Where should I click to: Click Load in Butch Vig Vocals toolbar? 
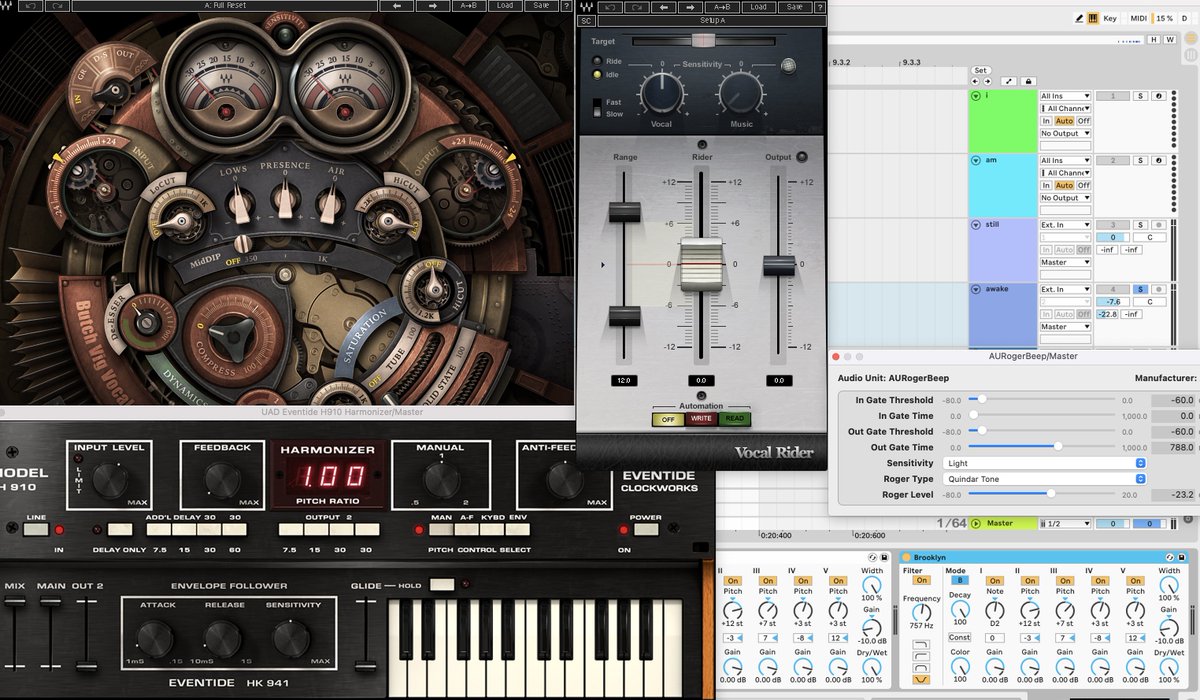coord(505,6)
